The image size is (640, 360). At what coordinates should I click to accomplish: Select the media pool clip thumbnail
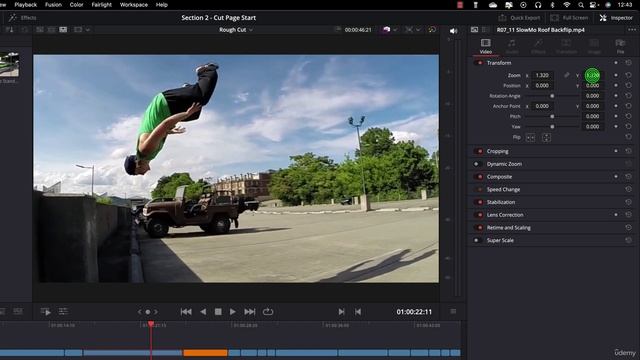point(9,64)
